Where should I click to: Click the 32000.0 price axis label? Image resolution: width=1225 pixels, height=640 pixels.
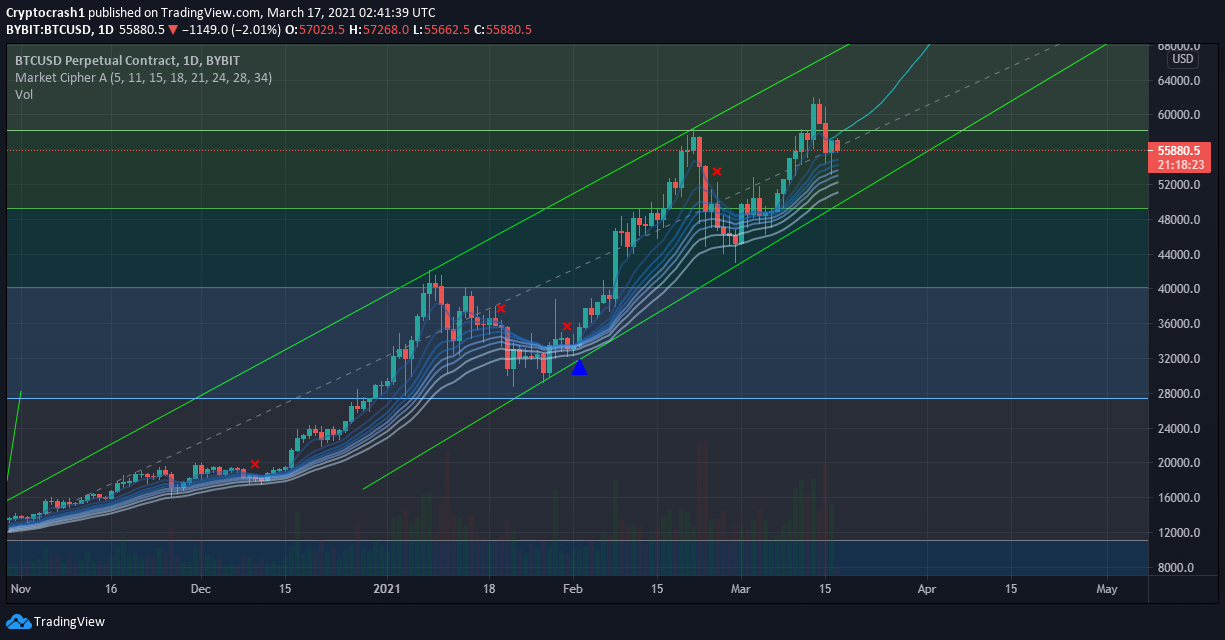[x=1178, y=359]
